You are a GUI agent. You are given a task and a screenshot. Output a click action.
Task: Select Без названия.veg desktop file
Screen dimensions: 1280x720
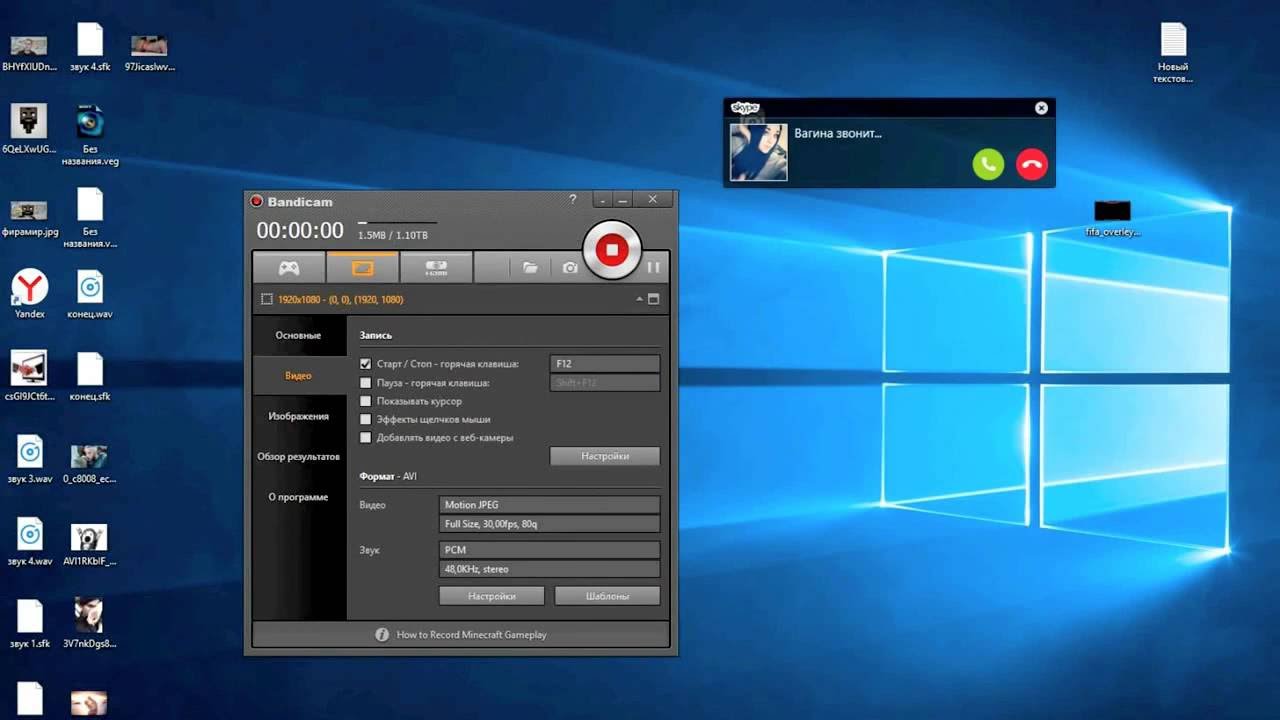(x=90, y=136)
